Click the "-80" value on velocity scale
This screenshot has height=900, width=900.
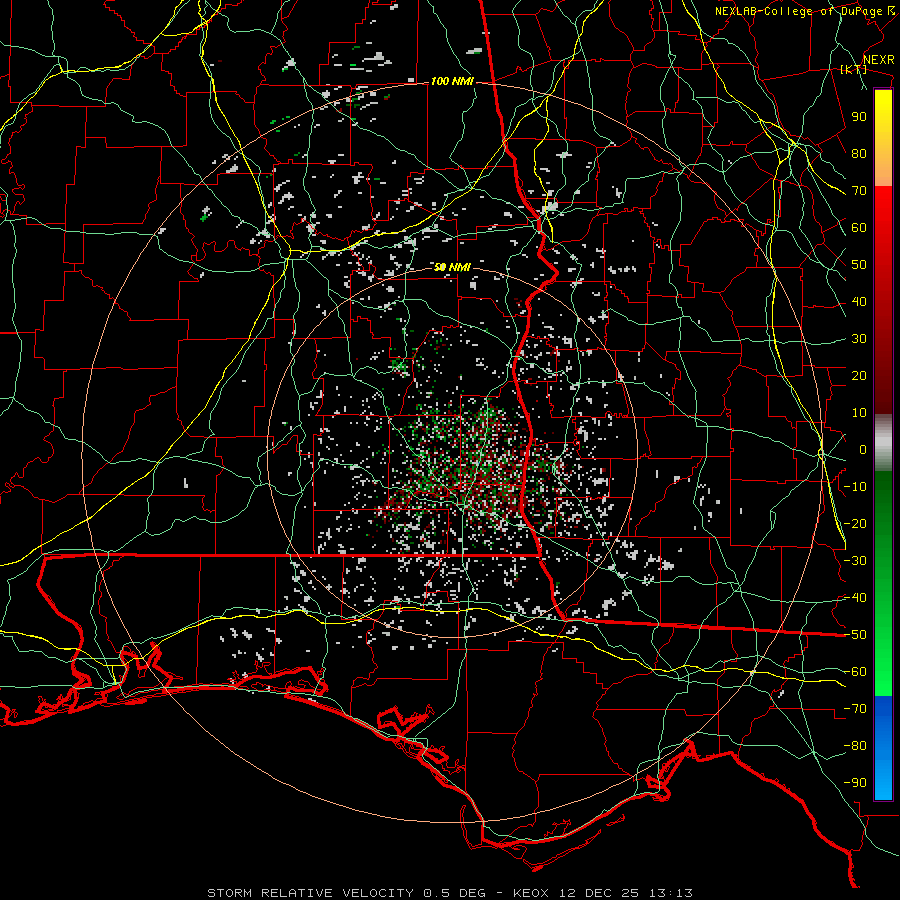coord(855,746)
